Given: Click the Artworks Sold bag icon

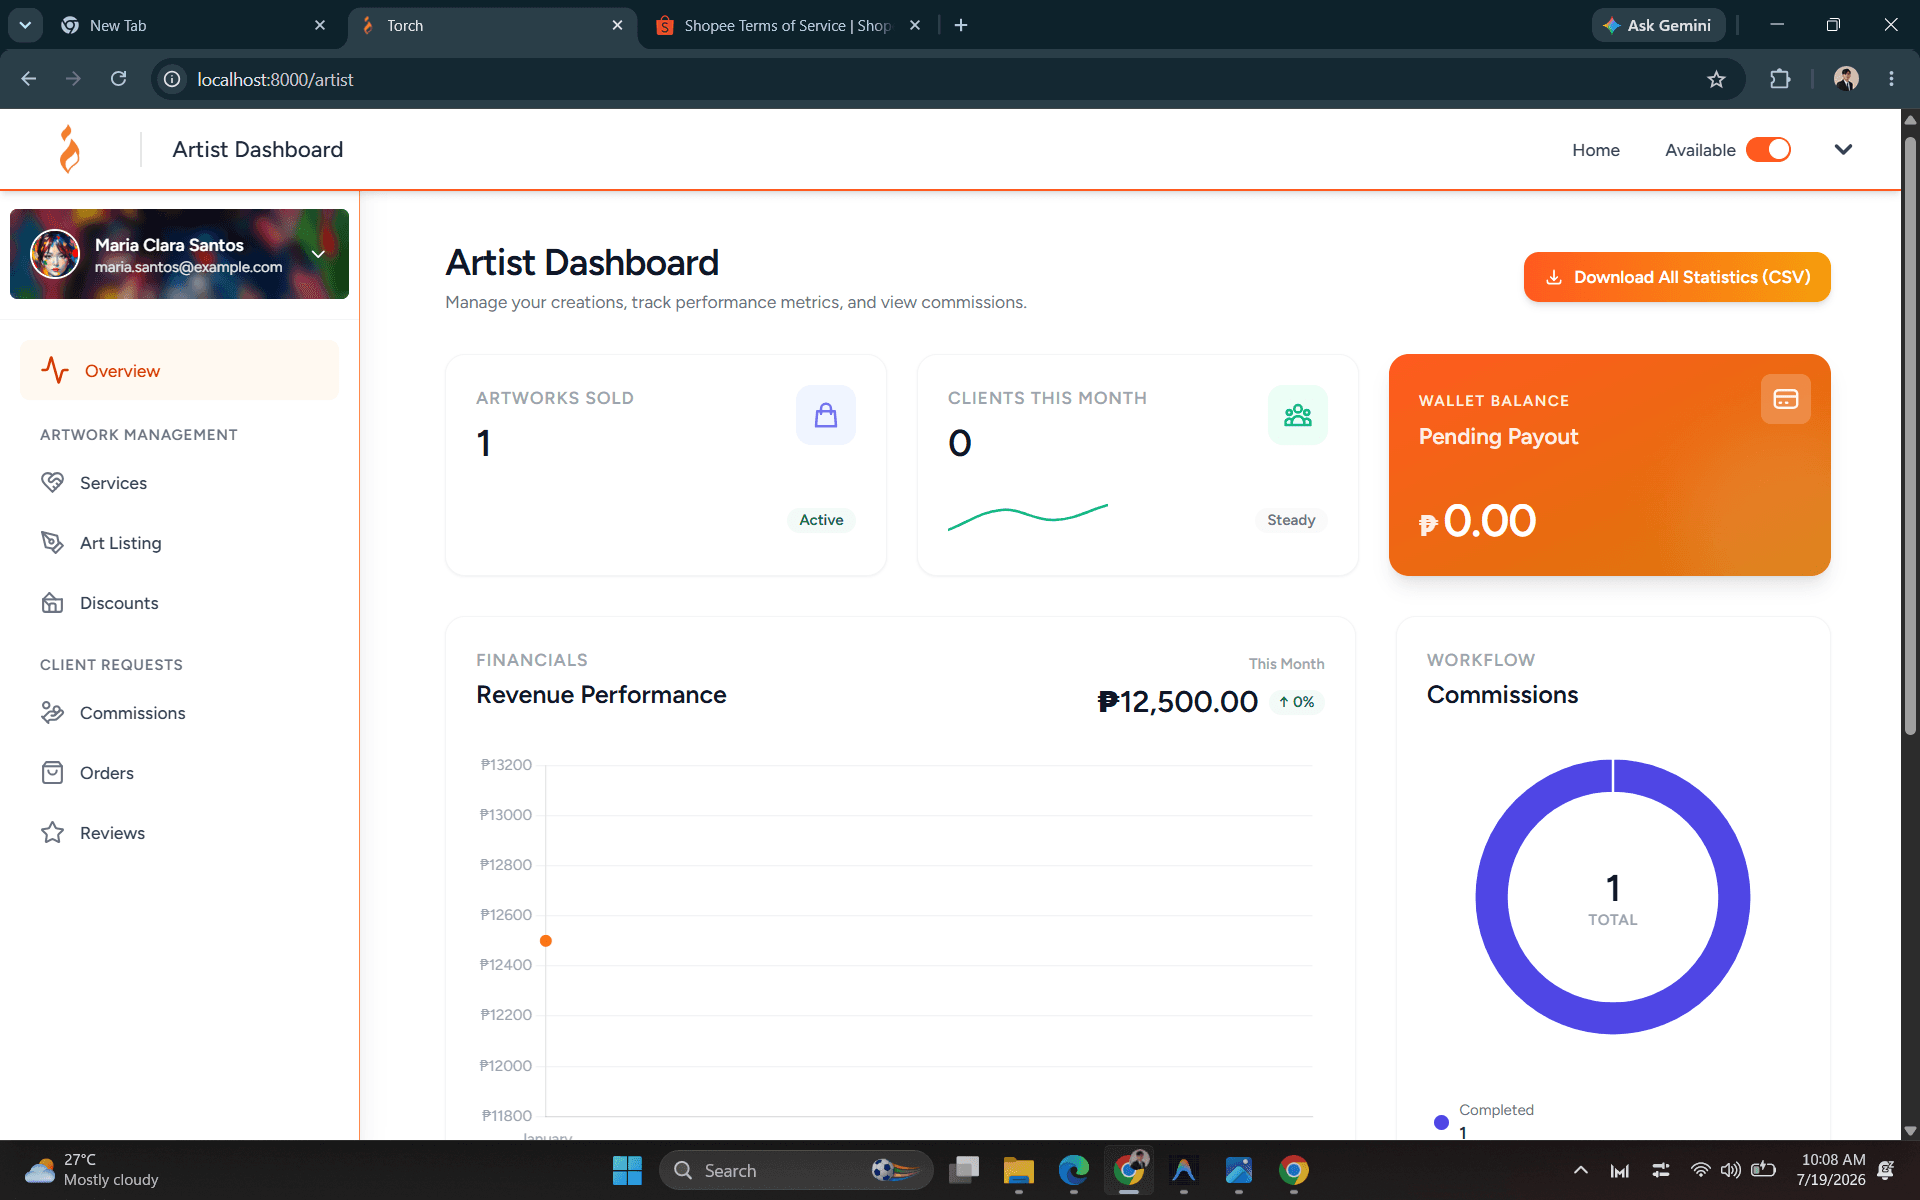Looking at the screenshot, I should tap(826, 415).
